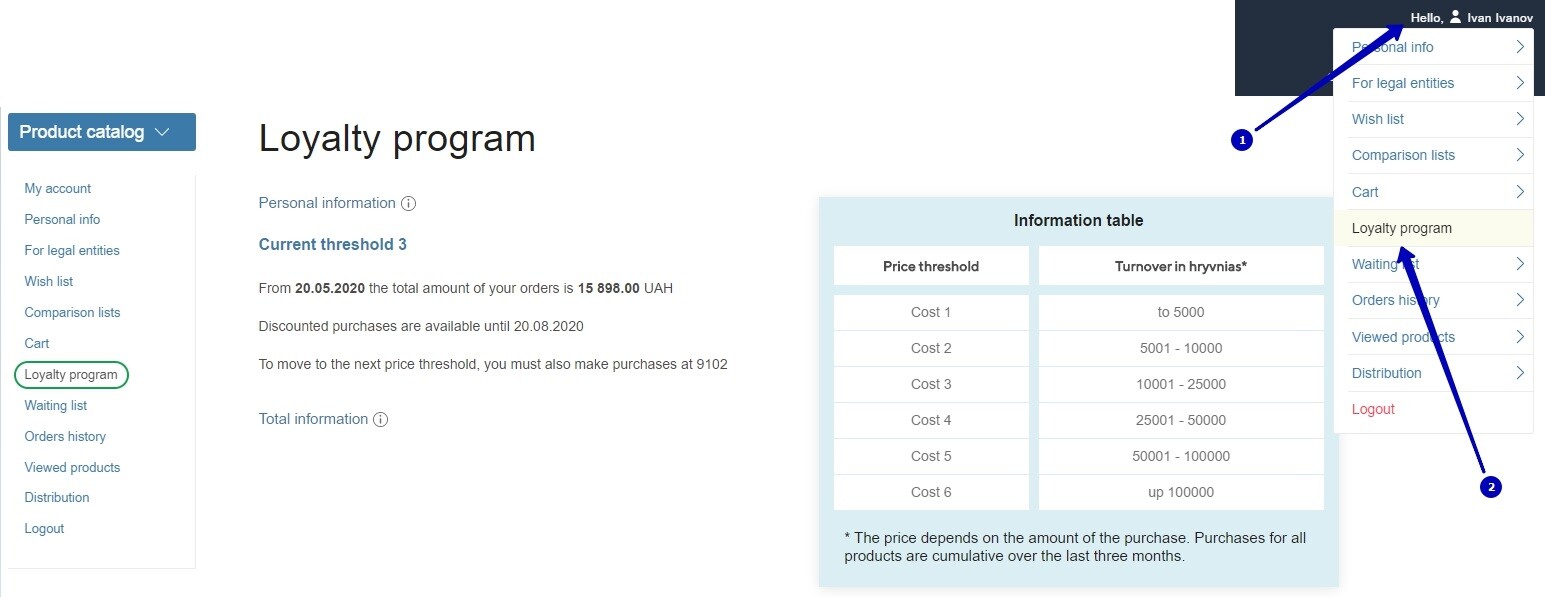Click the chevron beside Distribution in dropdown menu
Image resolution: width=1545 pixels, height=597 pixels.
coord(1519,373)
